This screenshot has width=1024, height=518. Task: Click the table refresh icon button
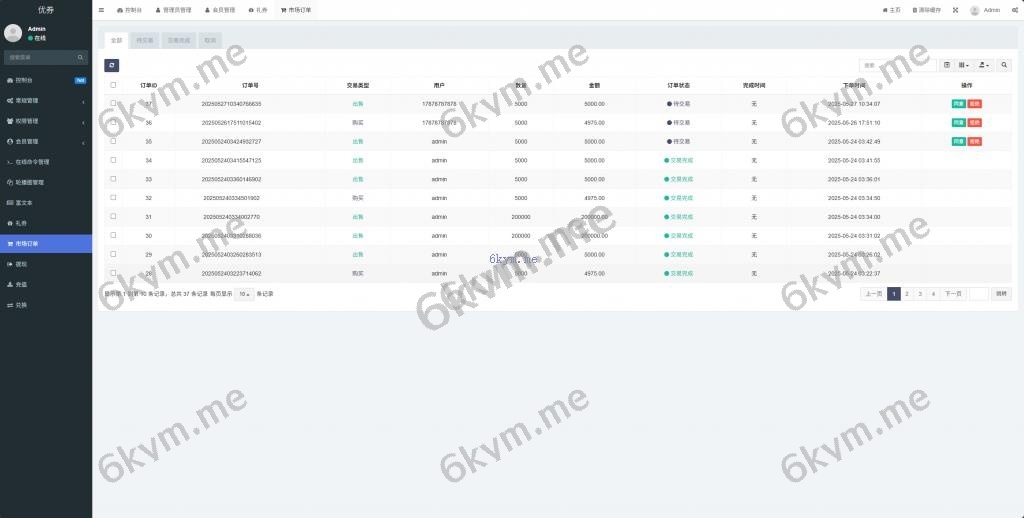pos(112,65)
